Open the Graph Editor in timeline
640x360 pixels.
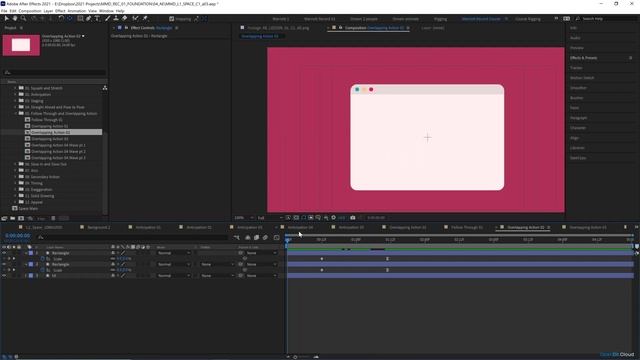(277, 237)
